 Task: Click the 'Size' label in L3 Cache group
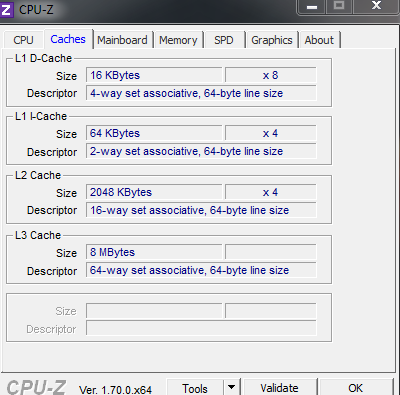pos(66,253)
